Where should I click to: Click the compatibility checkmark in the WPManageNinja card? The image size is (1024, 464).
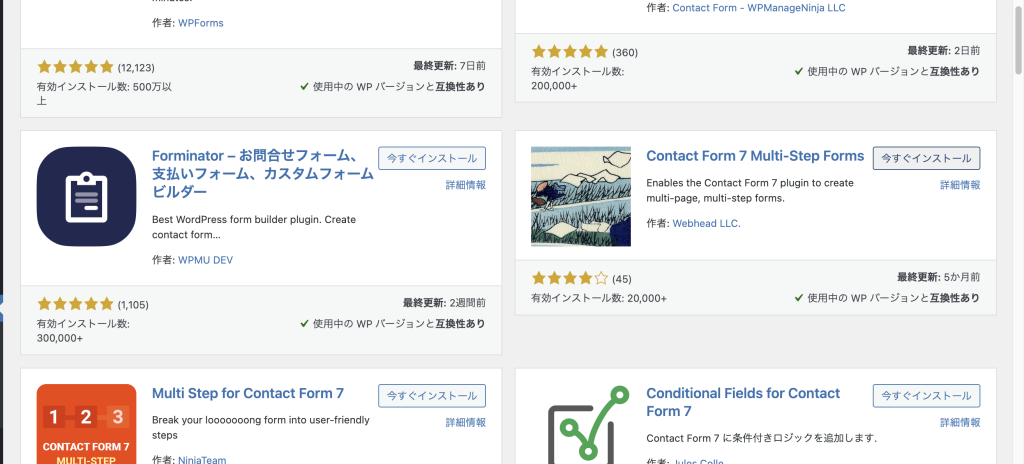tap(799, 72)
